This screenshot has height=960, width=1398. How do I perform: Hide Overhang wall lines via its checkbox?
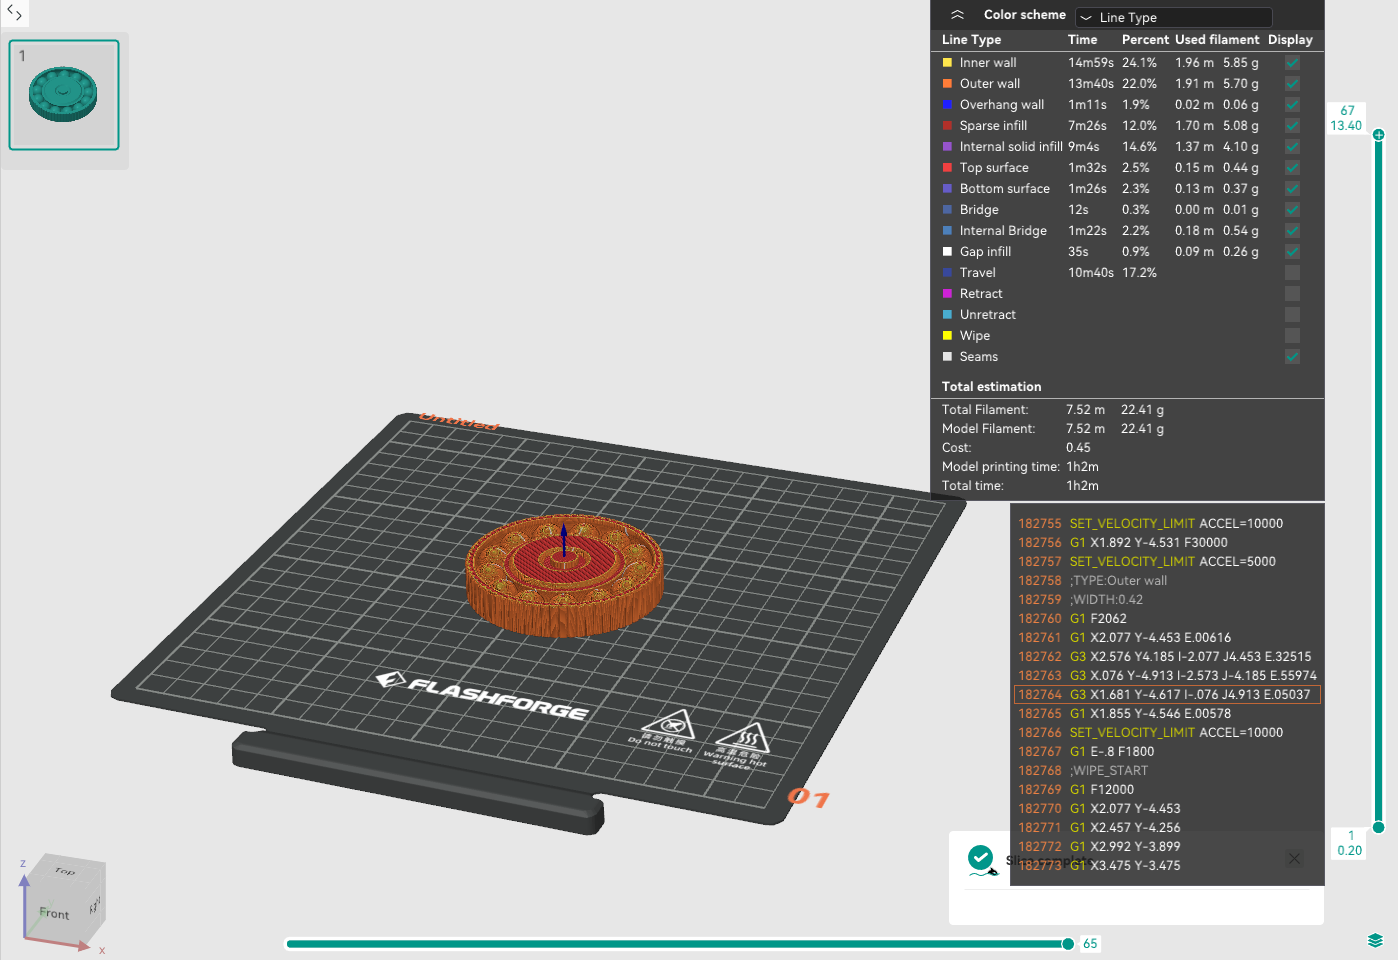[1292, 104]
